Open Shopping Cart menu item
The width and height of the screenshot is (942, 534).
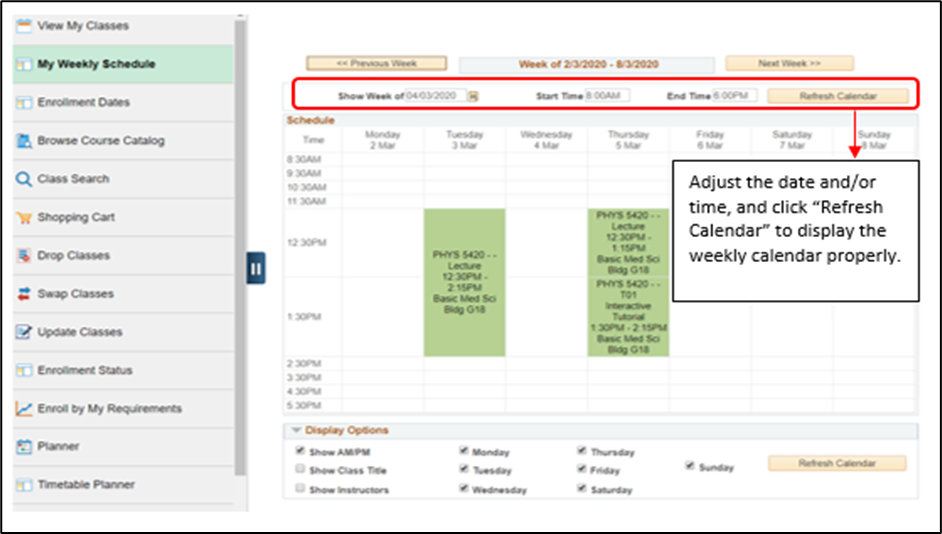(x=123, y=217)
